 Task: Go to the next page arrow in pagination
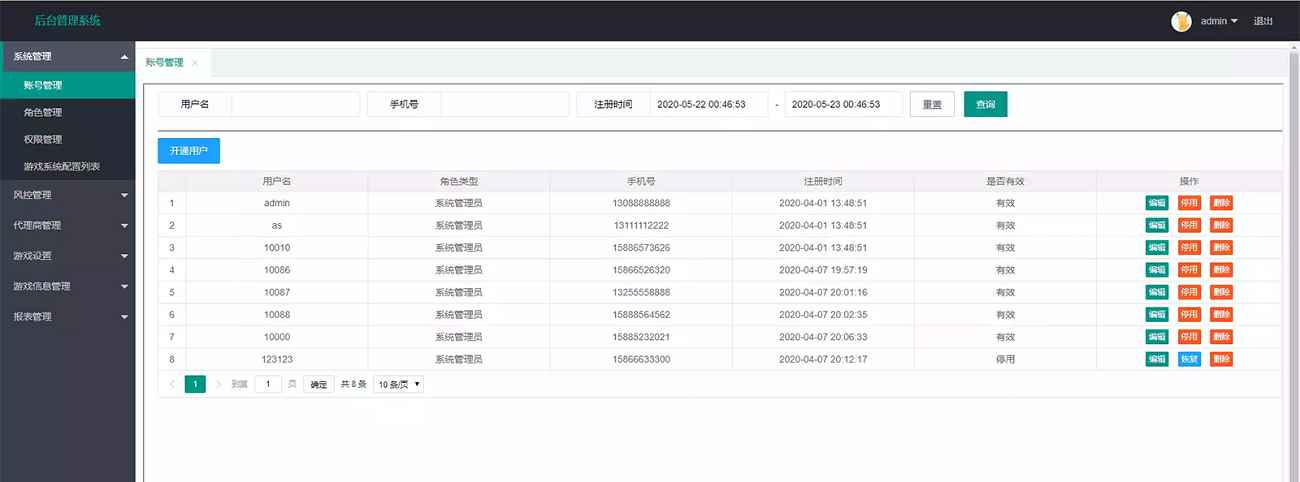(x=218, y=384)
